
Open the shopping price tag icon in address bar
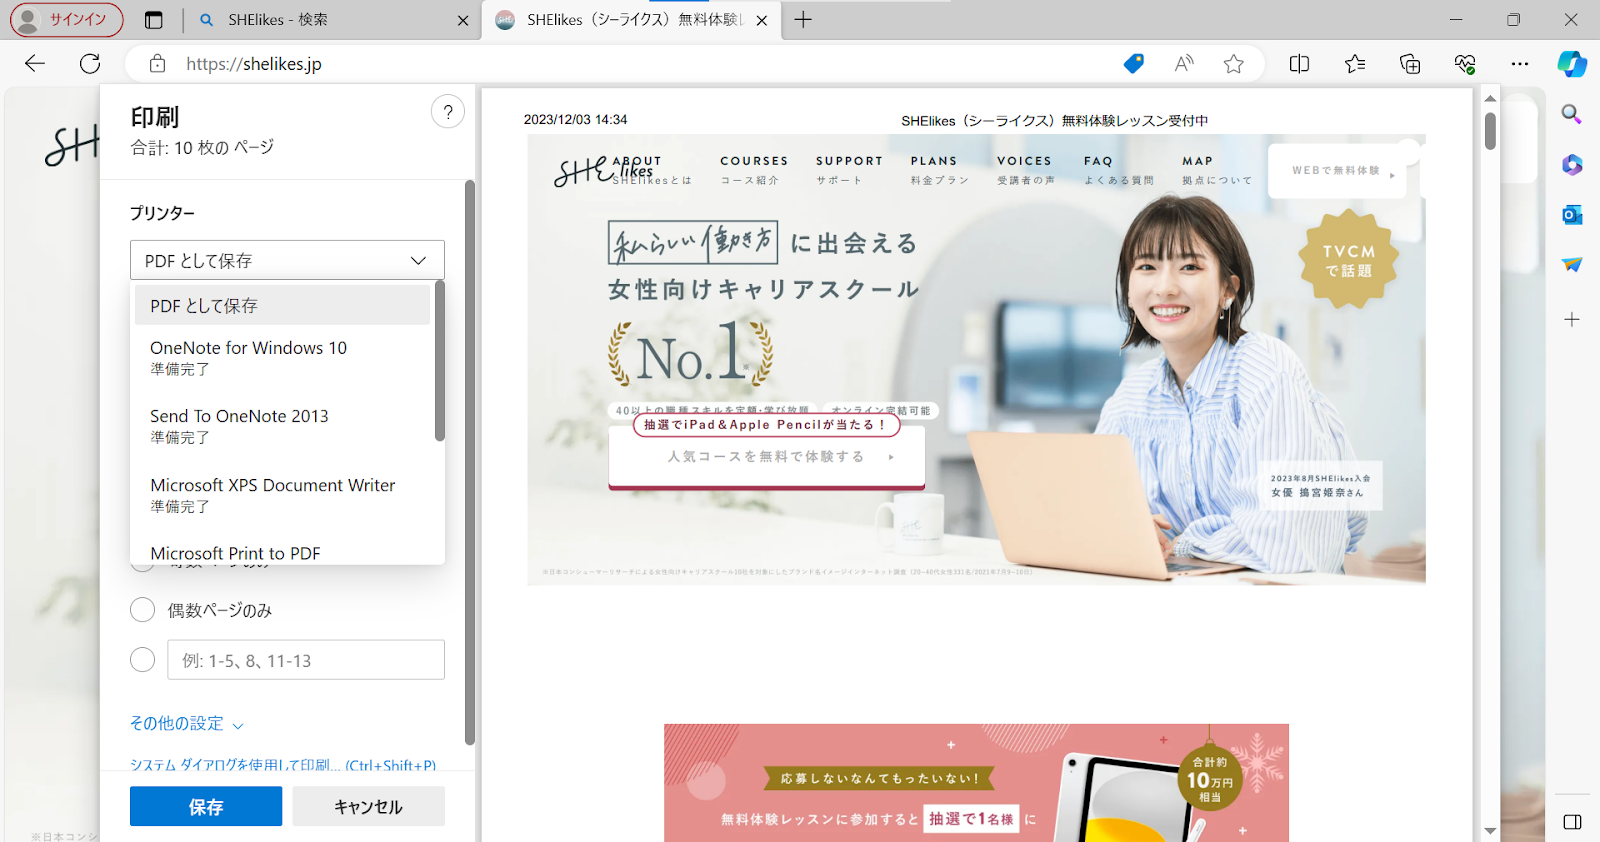1133,64
